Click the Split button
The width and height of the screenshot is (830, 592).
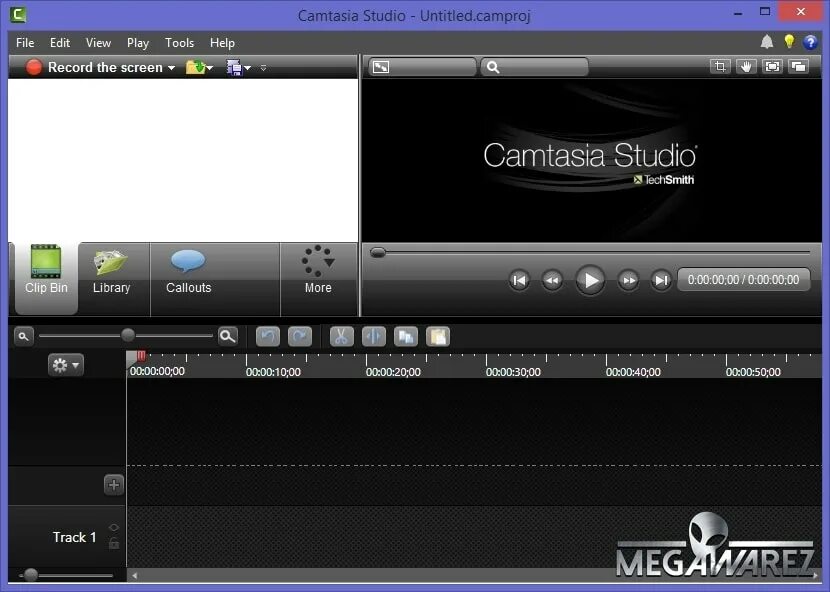tap(374, 337)
